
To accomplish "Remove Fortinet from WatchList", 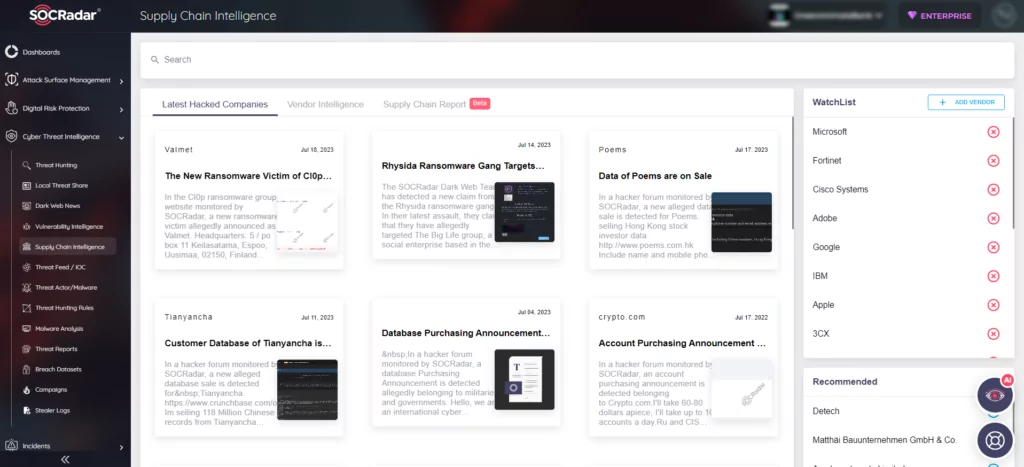I will click(x=993, y=161).
